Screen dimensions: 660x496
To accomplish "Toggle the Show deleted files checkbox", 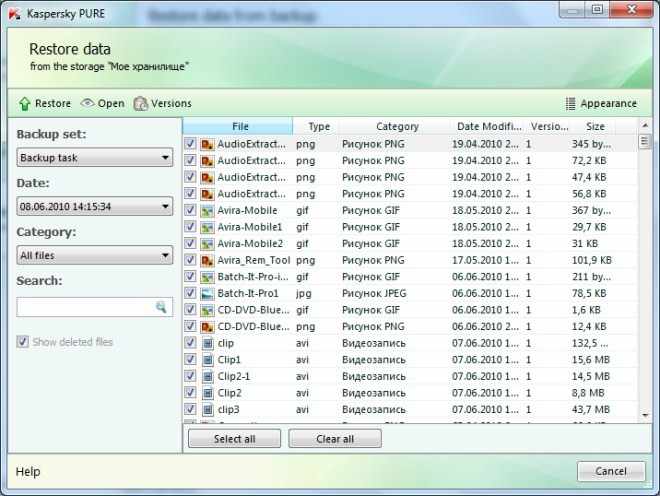I will (x=23, y=341).
